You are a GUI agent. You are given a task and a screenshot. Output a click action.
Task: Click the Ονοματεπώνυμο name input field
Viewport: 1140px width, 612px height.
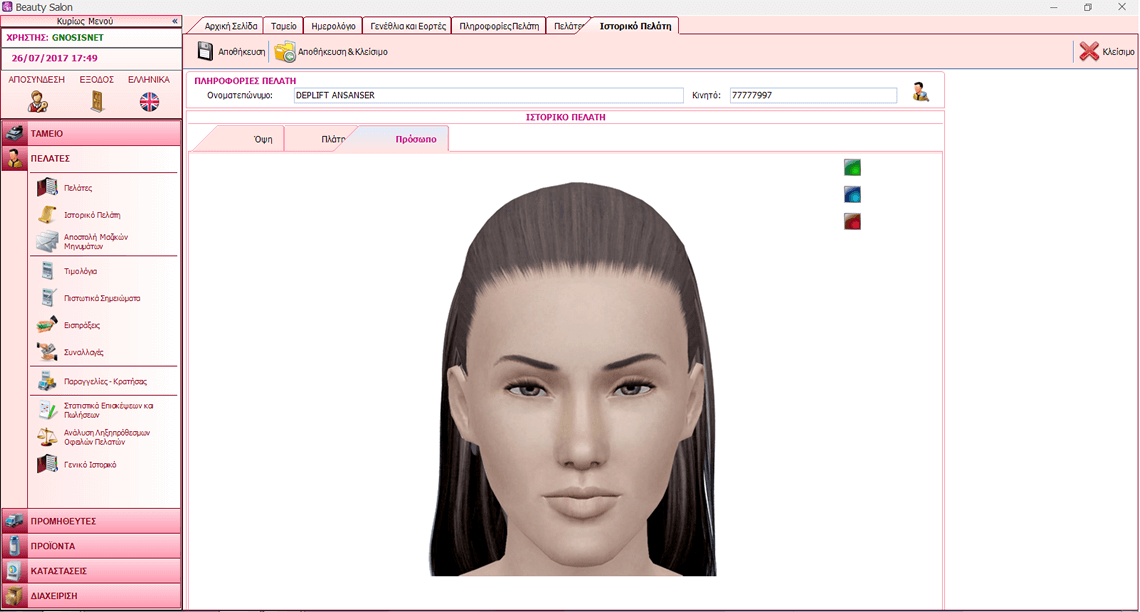[x=487, y=96]
